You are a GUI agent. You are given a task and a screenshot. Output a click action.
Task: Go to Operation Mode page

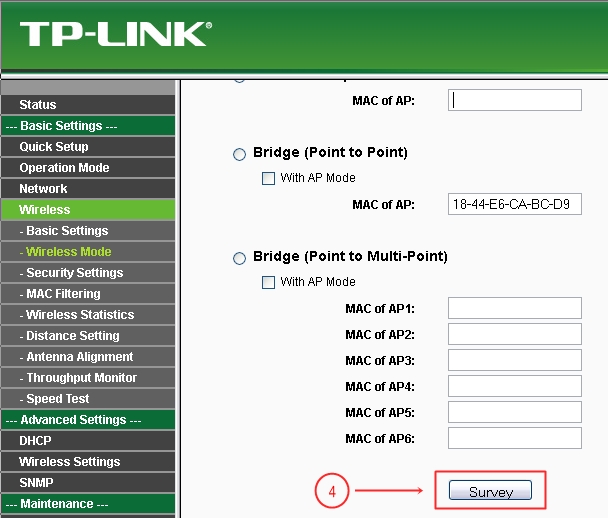click(88, 167)
